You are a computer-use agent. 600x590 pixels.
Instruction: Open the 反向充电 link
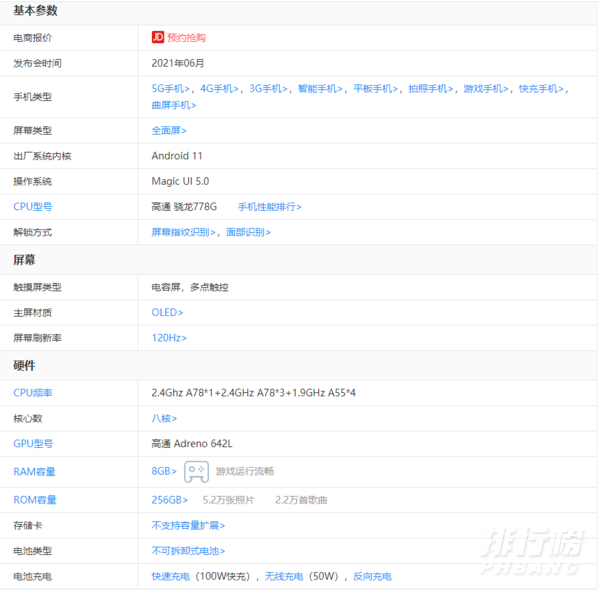[x=372, y=577]
